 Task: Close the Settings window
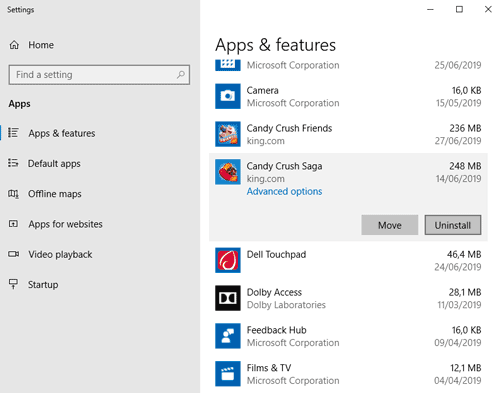(x=488, y=9)
